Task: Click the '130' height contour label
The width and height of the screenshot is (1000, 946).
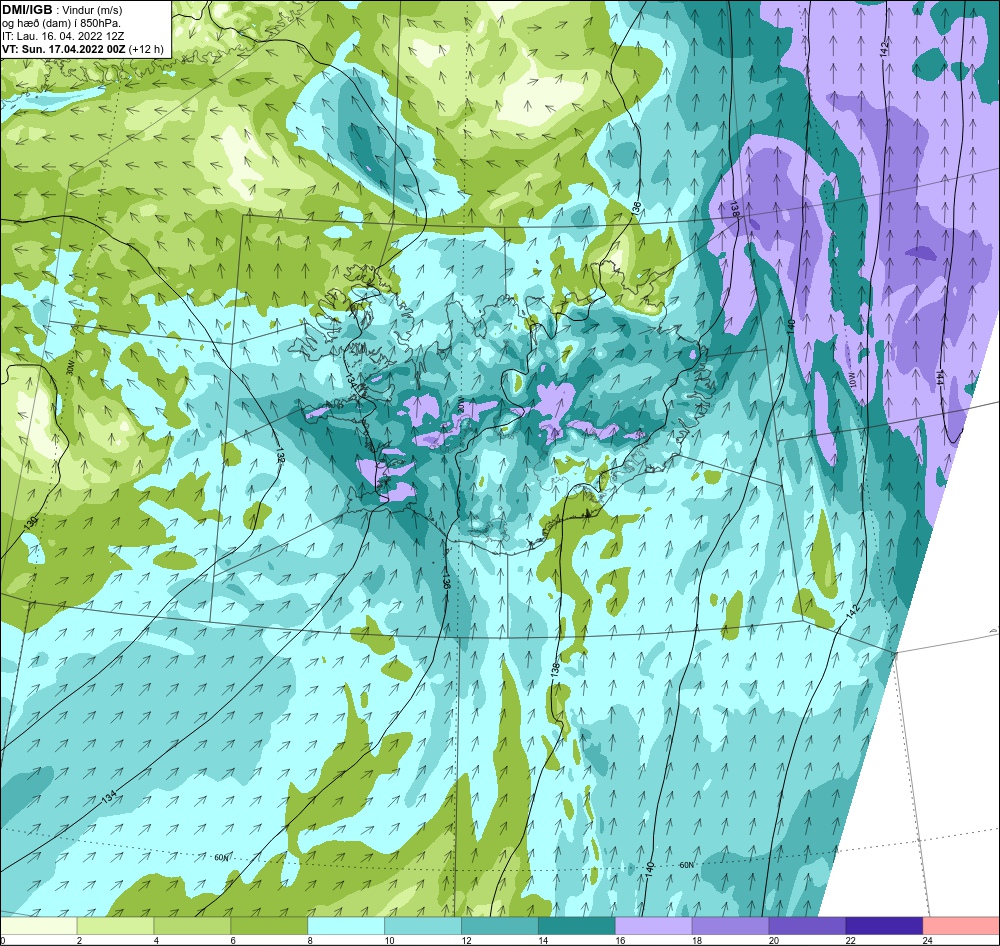Action: tap(31, 522)
